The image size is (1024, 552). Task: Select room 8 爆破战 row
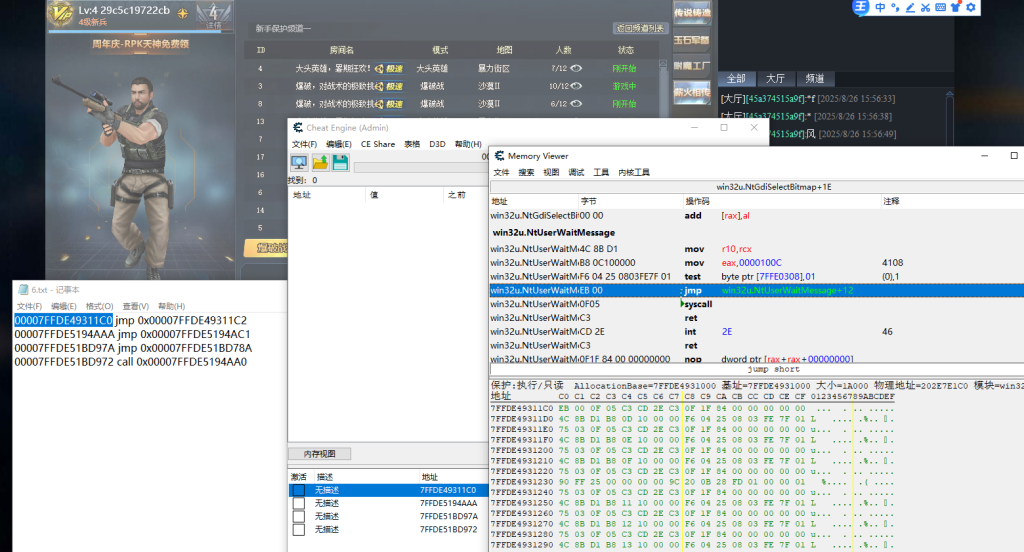451,103
